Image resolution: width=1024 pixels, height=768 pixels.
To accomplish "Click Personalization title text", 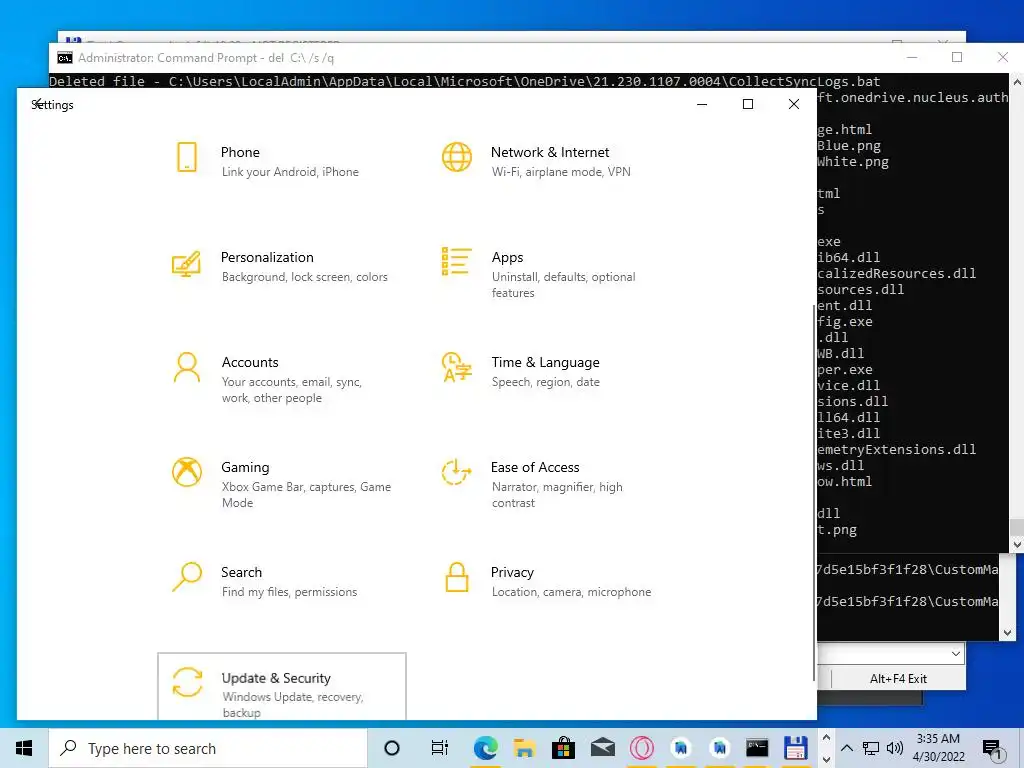I will (x=267, y=257).
